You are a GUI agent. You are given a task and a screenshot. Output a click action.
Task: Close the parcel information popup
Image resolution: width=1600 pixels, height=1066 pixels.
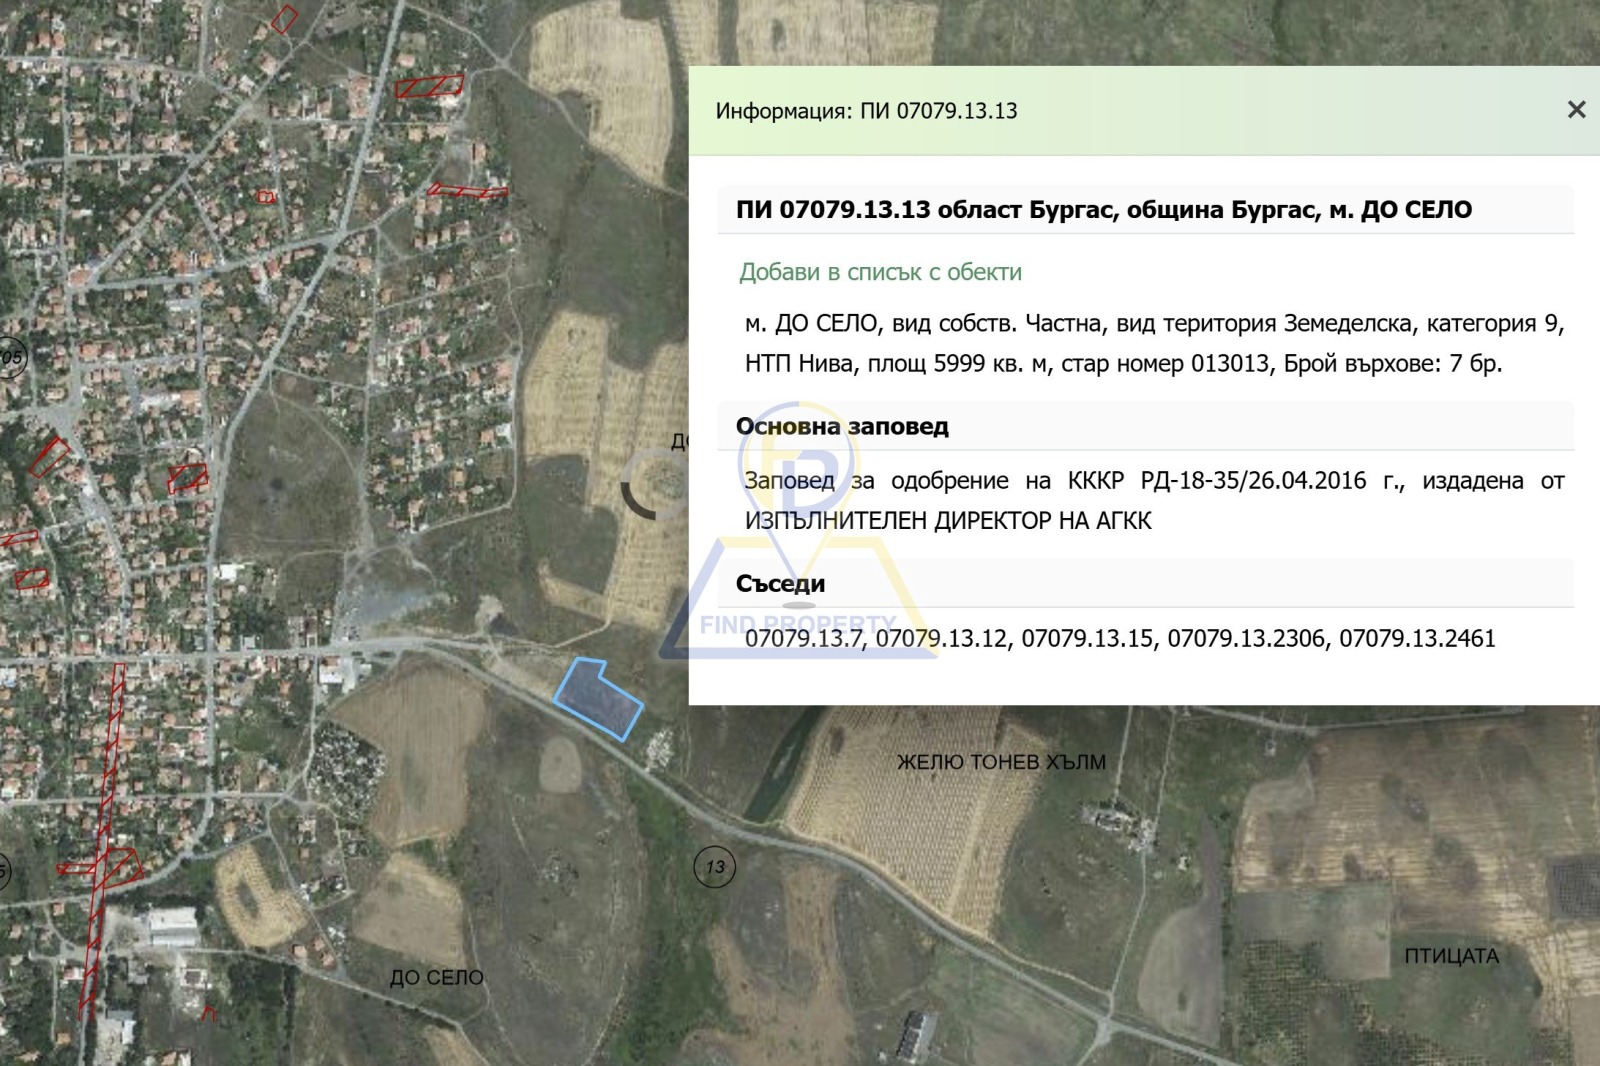coord(1576,110)
